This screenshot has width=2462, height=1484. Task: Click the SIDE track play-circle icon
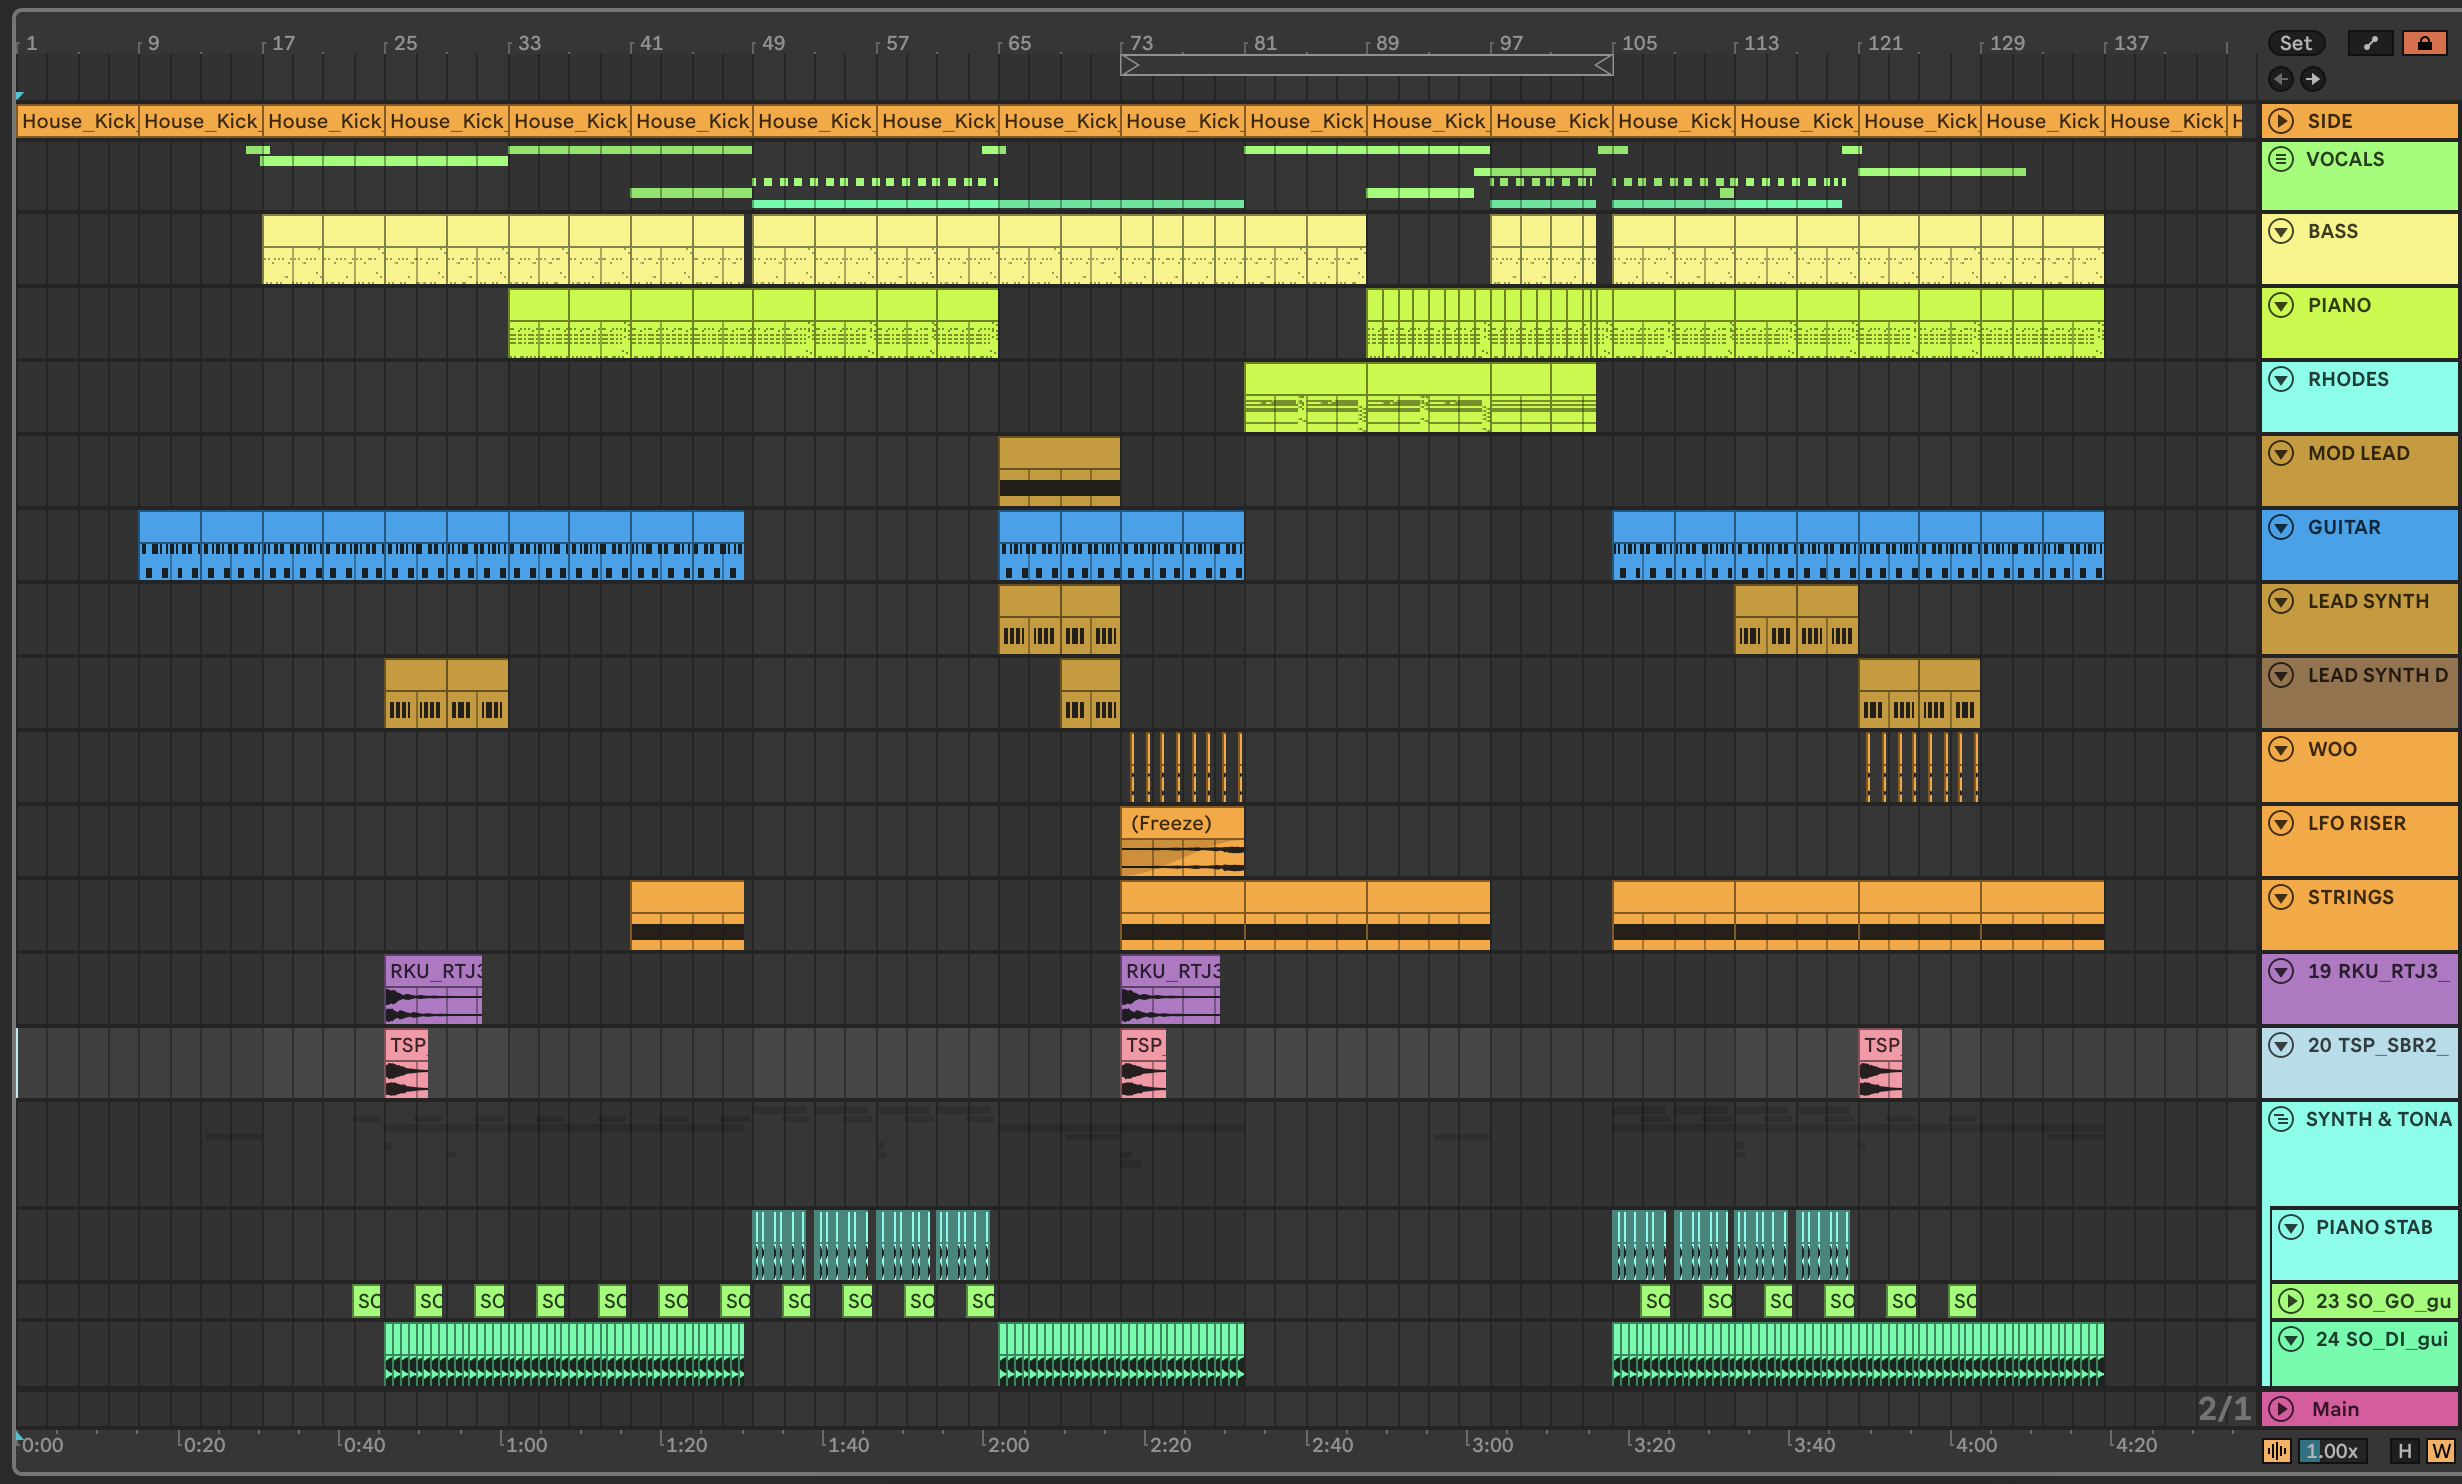(x=2281, y=121)
